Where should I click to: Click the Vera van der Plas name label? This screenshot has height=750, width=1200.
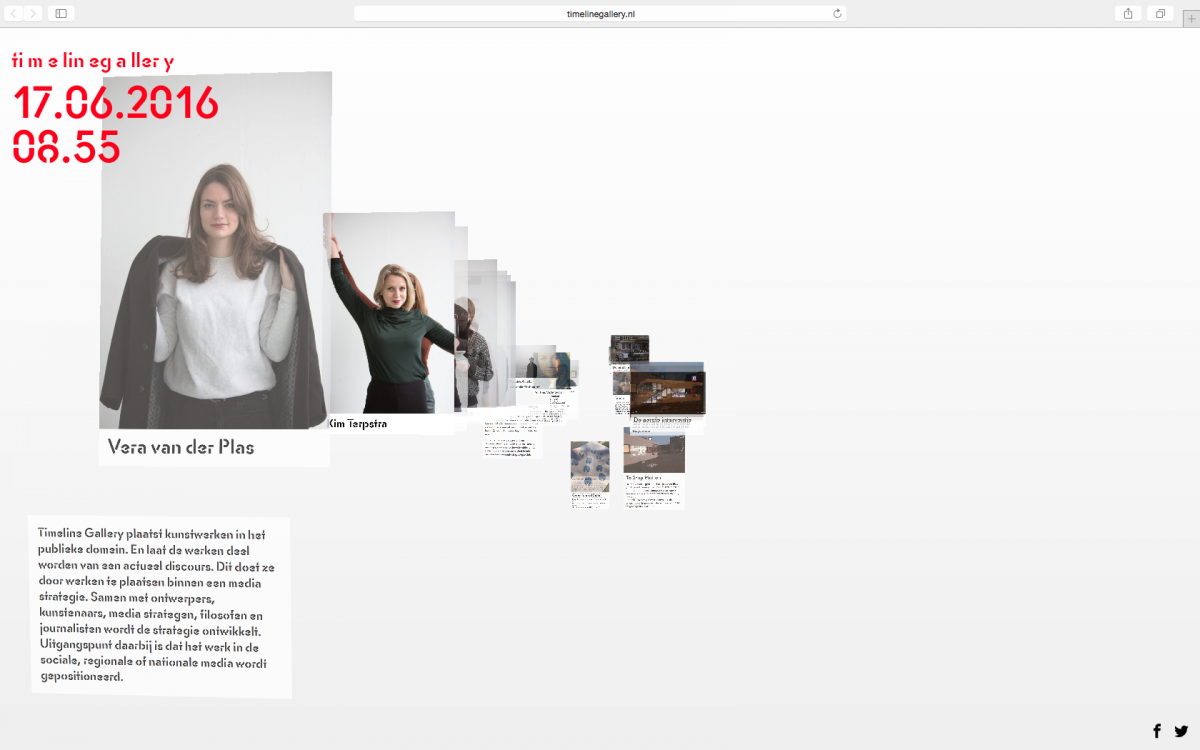tap(181, 447)
